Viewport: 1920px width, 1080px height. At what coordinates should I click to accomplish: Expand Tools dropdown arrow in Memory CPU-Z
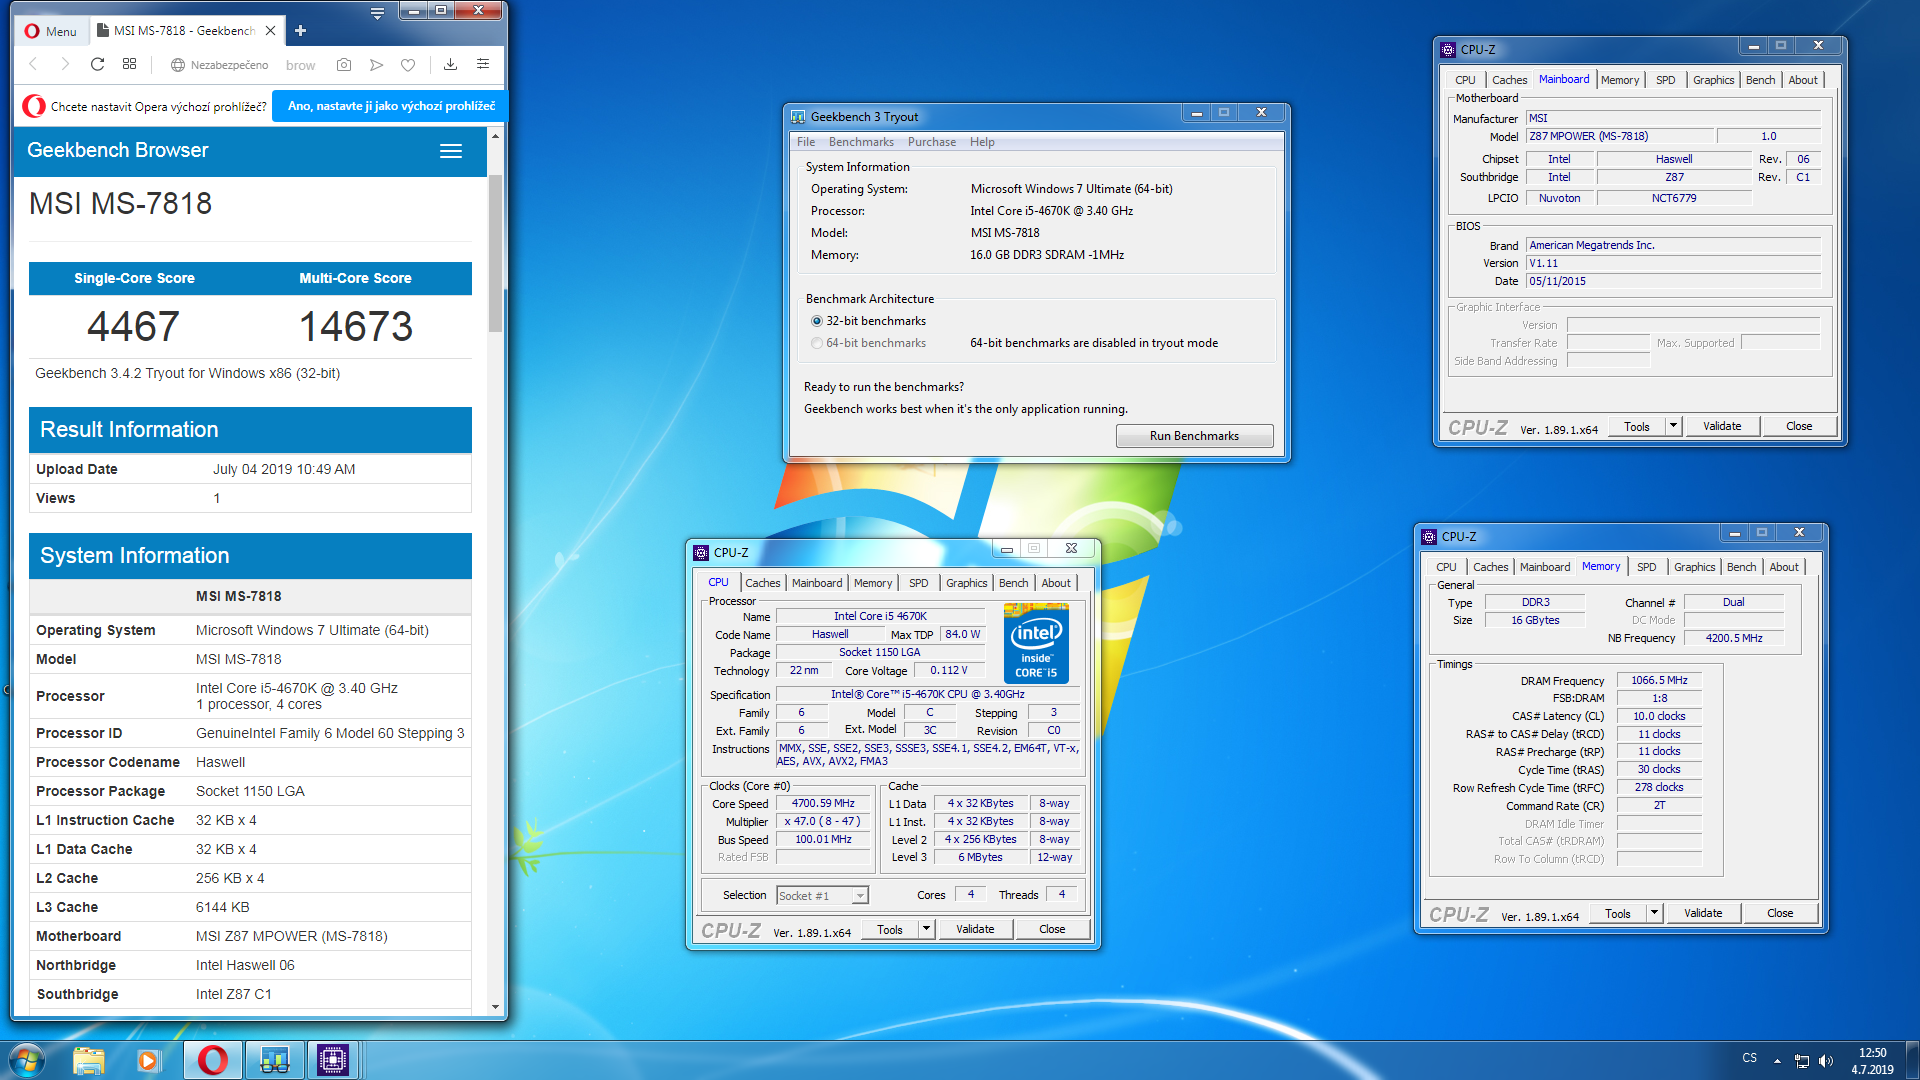pos(1654,914)
